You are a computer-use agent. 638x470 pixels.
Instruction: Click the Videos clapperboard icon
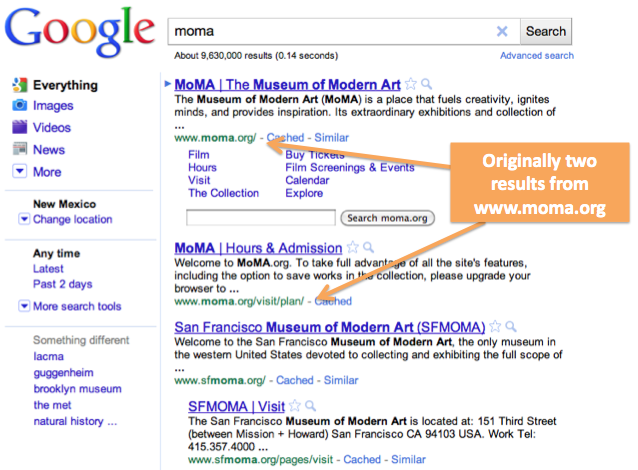pos(20,127)
